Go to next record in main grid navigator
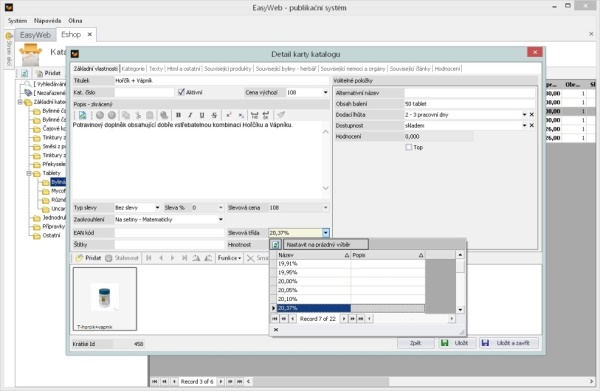600x391 pixels. [x=221, y=381]
